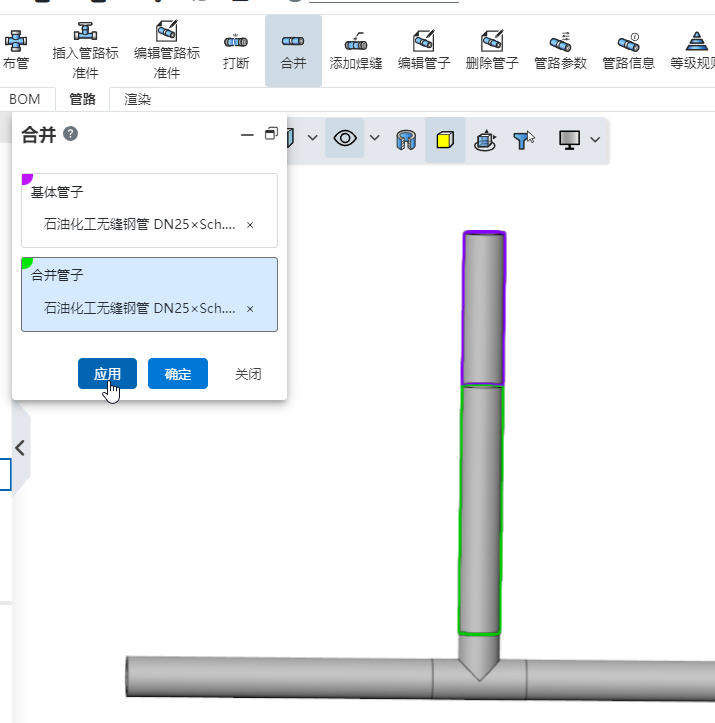Click the 基体管子 pipe name text
The image size is (715, 723).
(139, 225)
